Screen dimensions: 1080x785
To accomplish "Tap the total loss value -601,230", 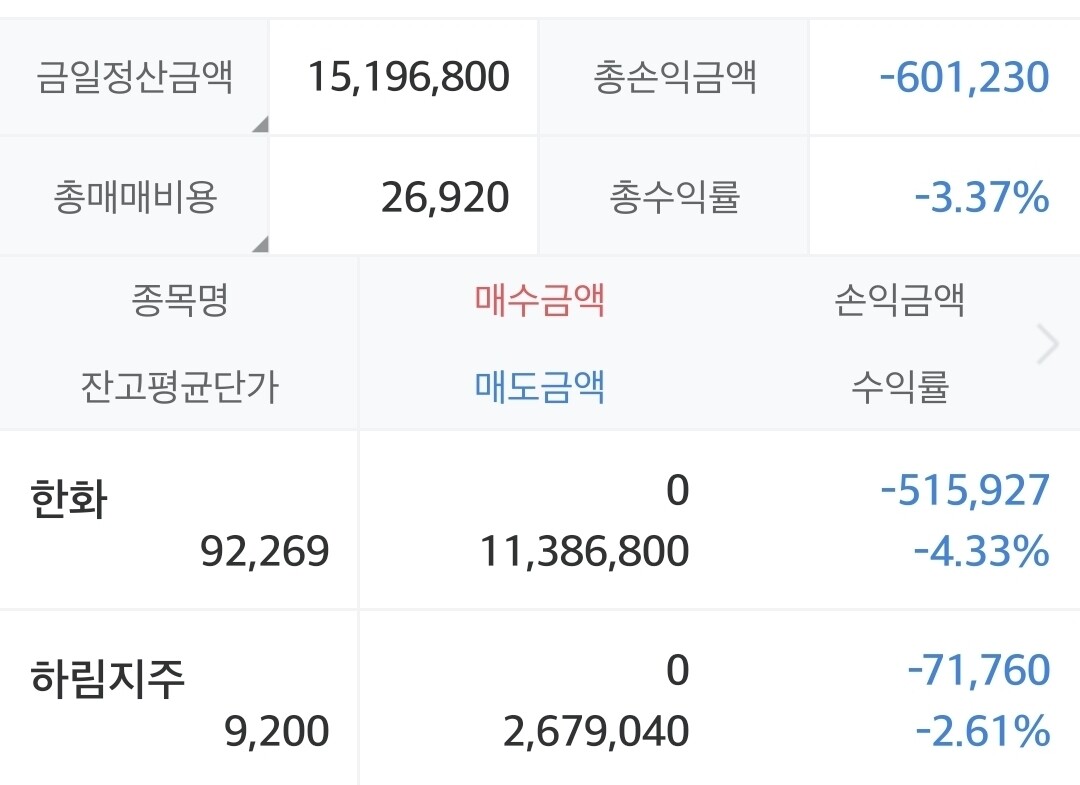I will (964, 77).
